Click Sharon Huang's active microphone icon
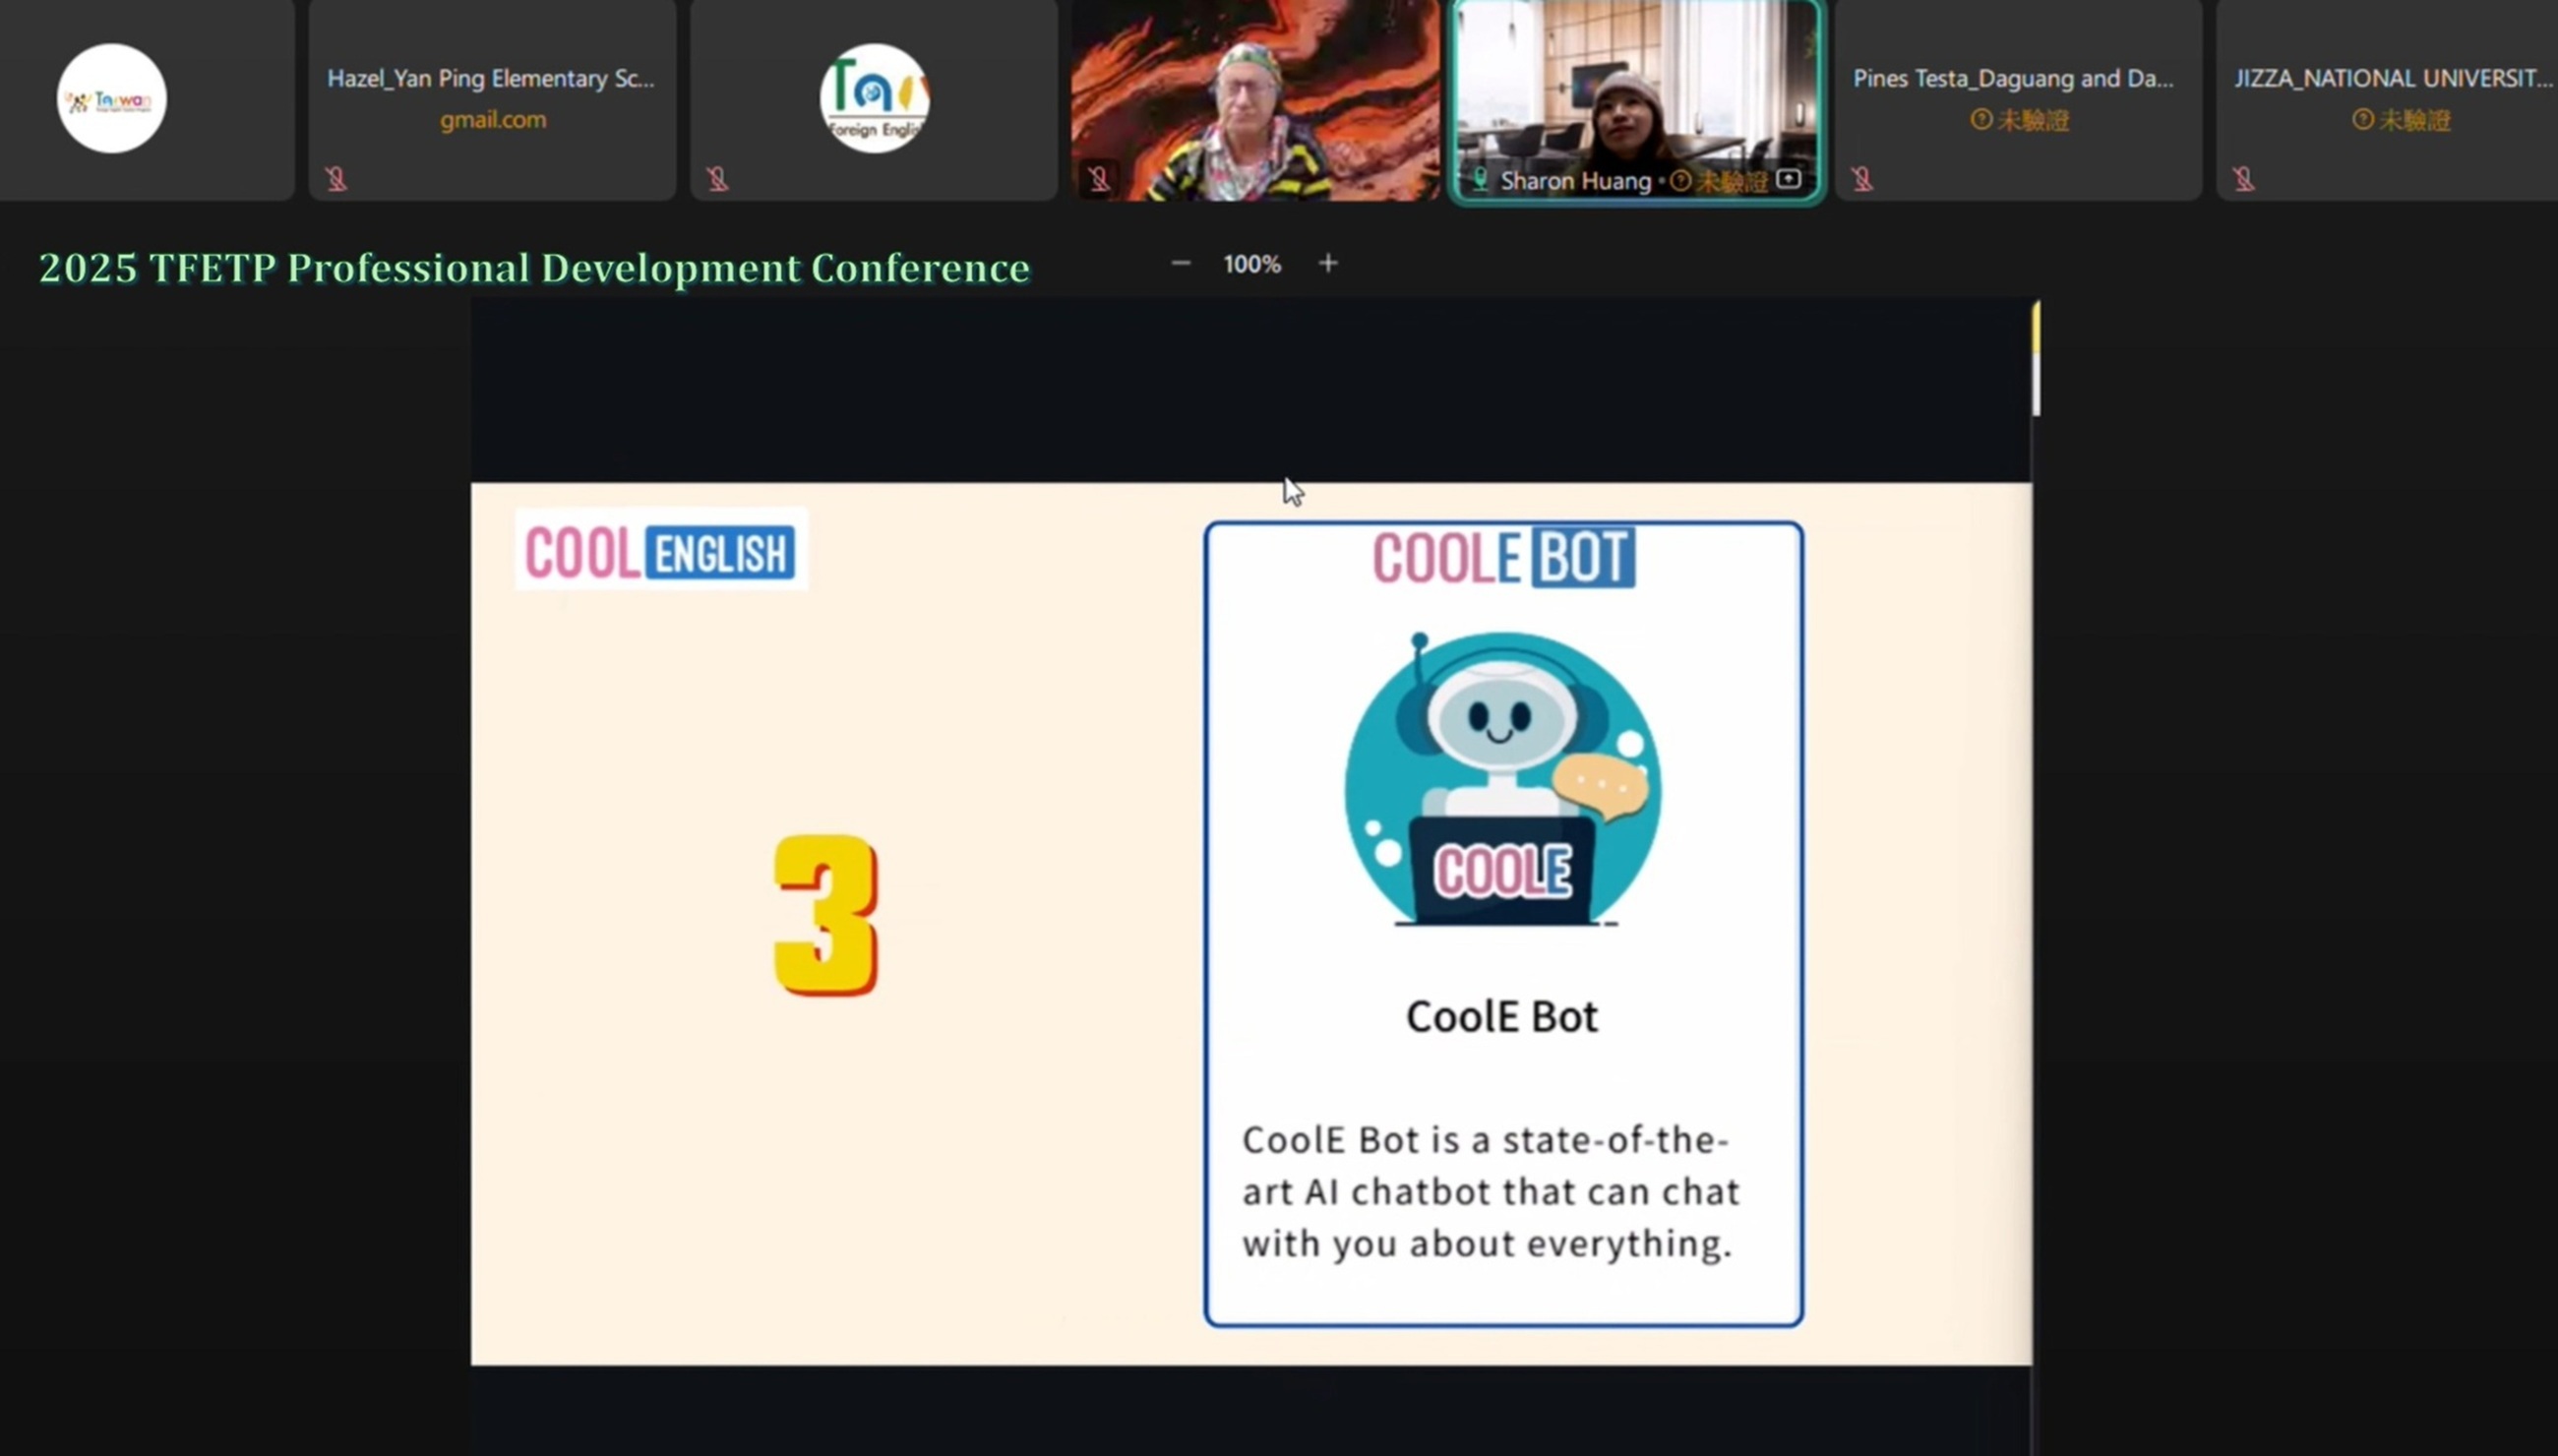2558x1456 pixels. [1480, 180]
